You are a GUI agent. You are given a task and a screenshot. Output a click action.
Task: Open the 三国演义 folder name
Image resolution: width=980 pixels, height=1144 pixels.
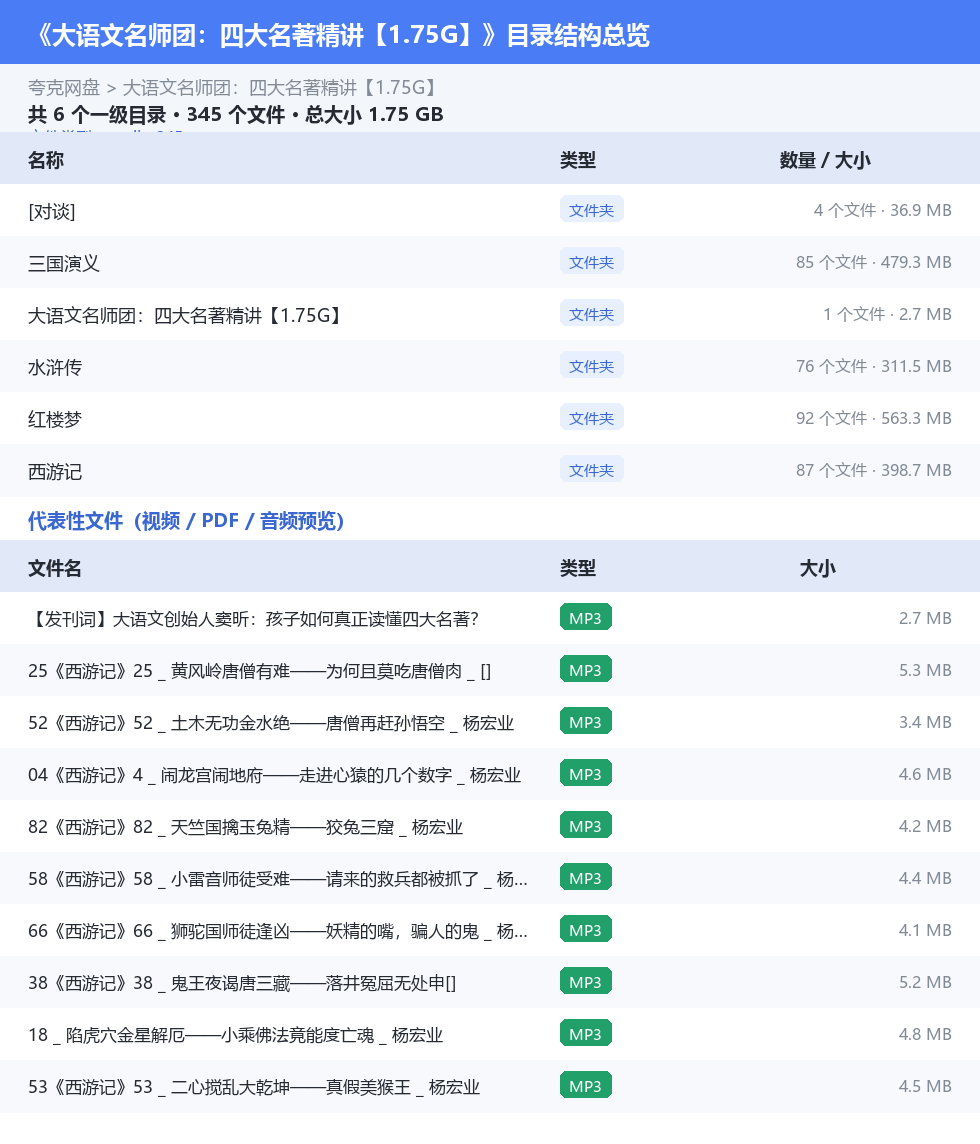(x=63, y=263)
